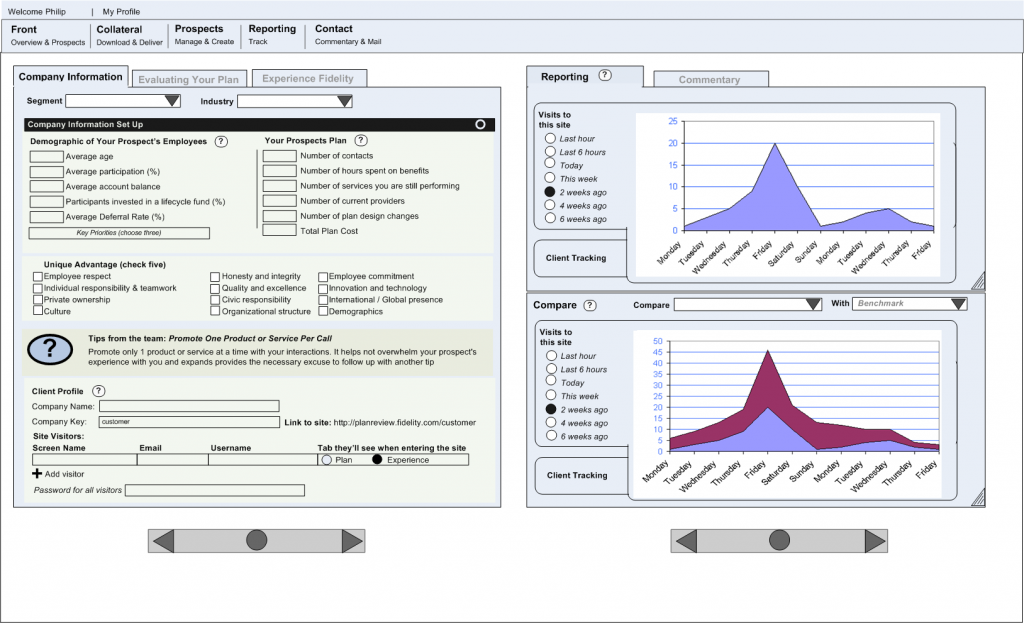The height and width of the screenshot is (623, 1024).
Task: Click Client Tracking button in Reporting panel
Action: [x=576, y=258]
